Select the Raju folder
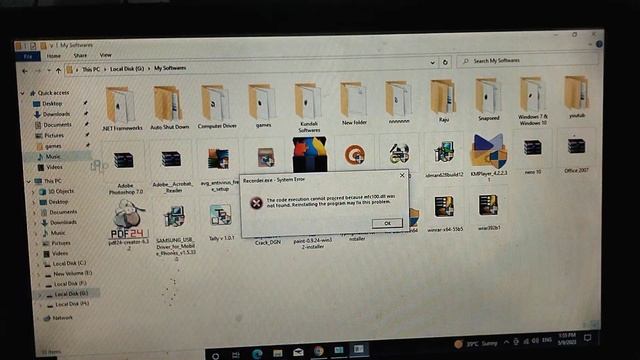The width and height of the screenshot is (640, 360). point(444,101)
